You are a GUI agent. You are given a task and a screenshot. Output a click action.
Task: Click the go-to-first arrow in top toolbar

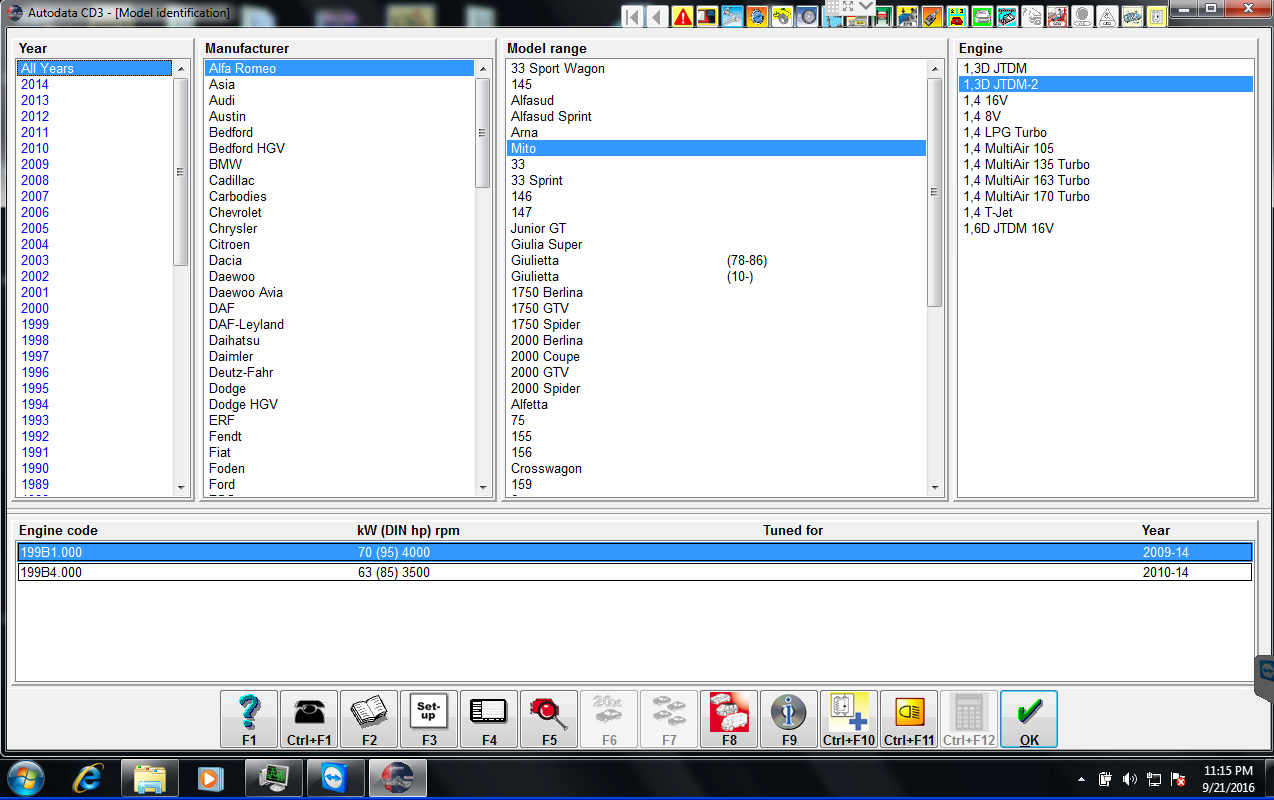[x=633, y=16]
